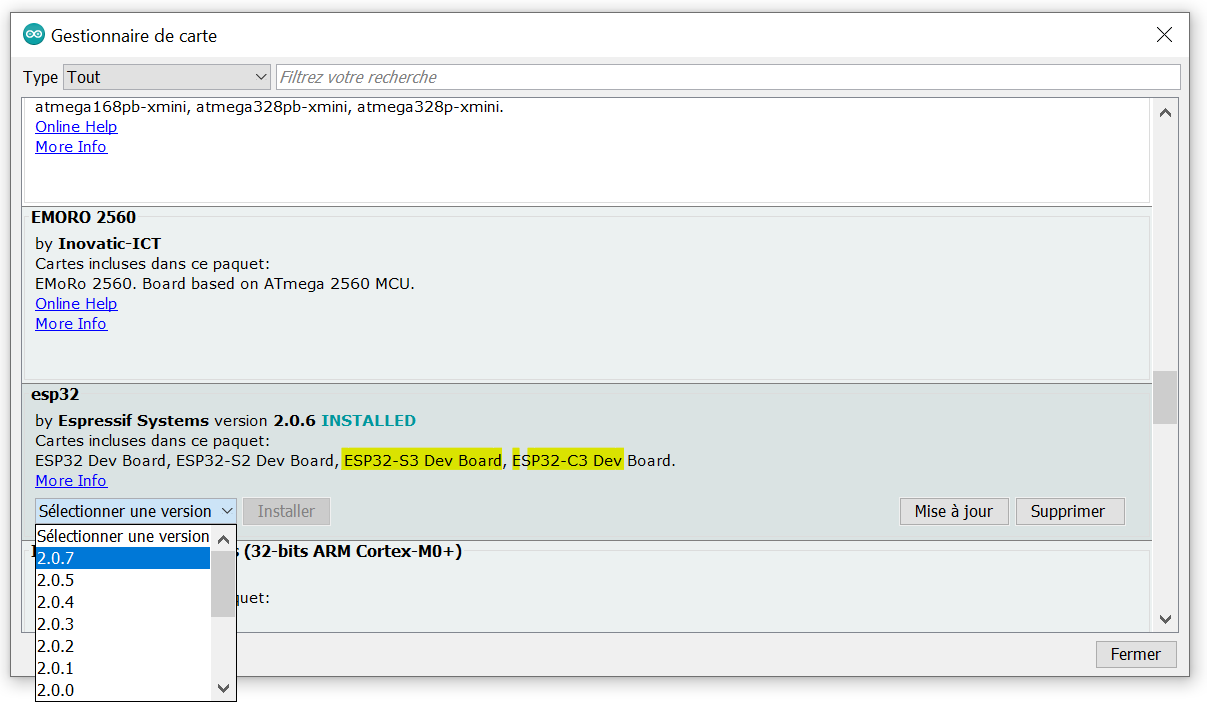The height and width of the screenshot is (717, 1207).
Task: Click the Sélectionner une version dropdown
Action: pos(136,511)
